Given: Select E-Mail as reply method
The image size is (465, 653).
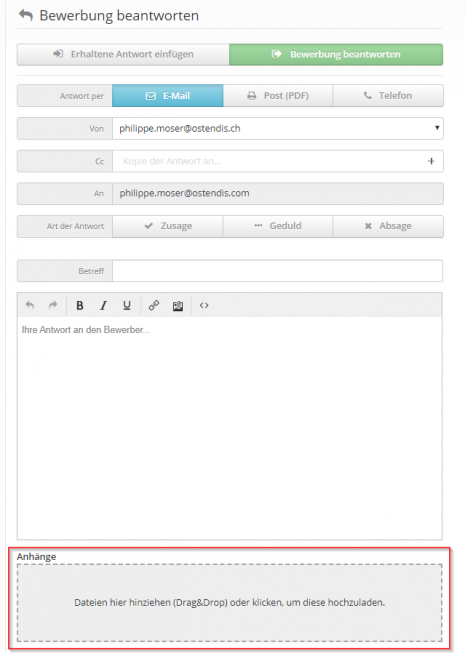Looking at the screenshot, I should [168, 96].
